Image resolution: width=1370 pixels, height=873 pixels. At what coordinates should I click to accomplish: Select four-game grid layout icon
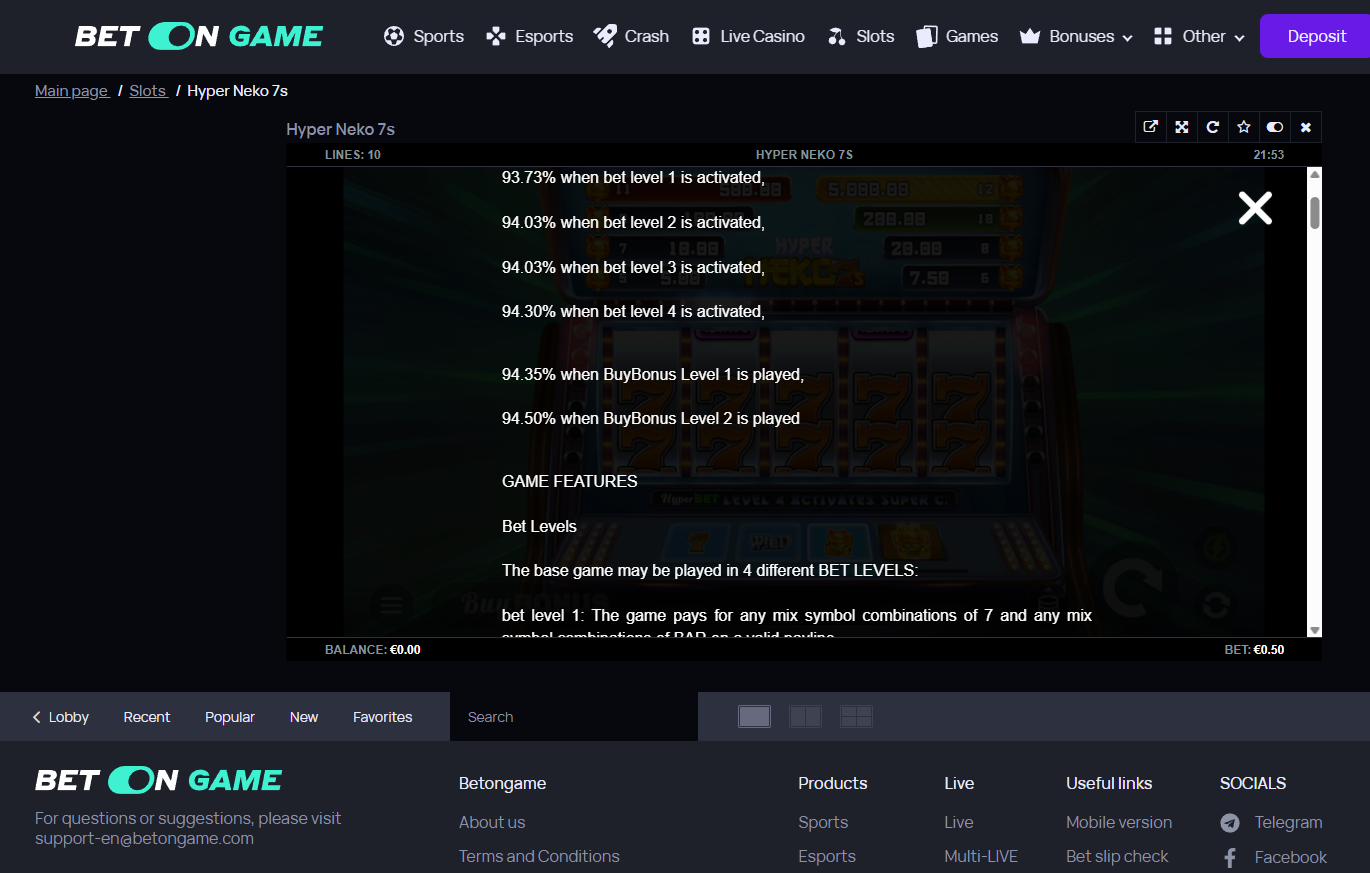click(857, 716)
